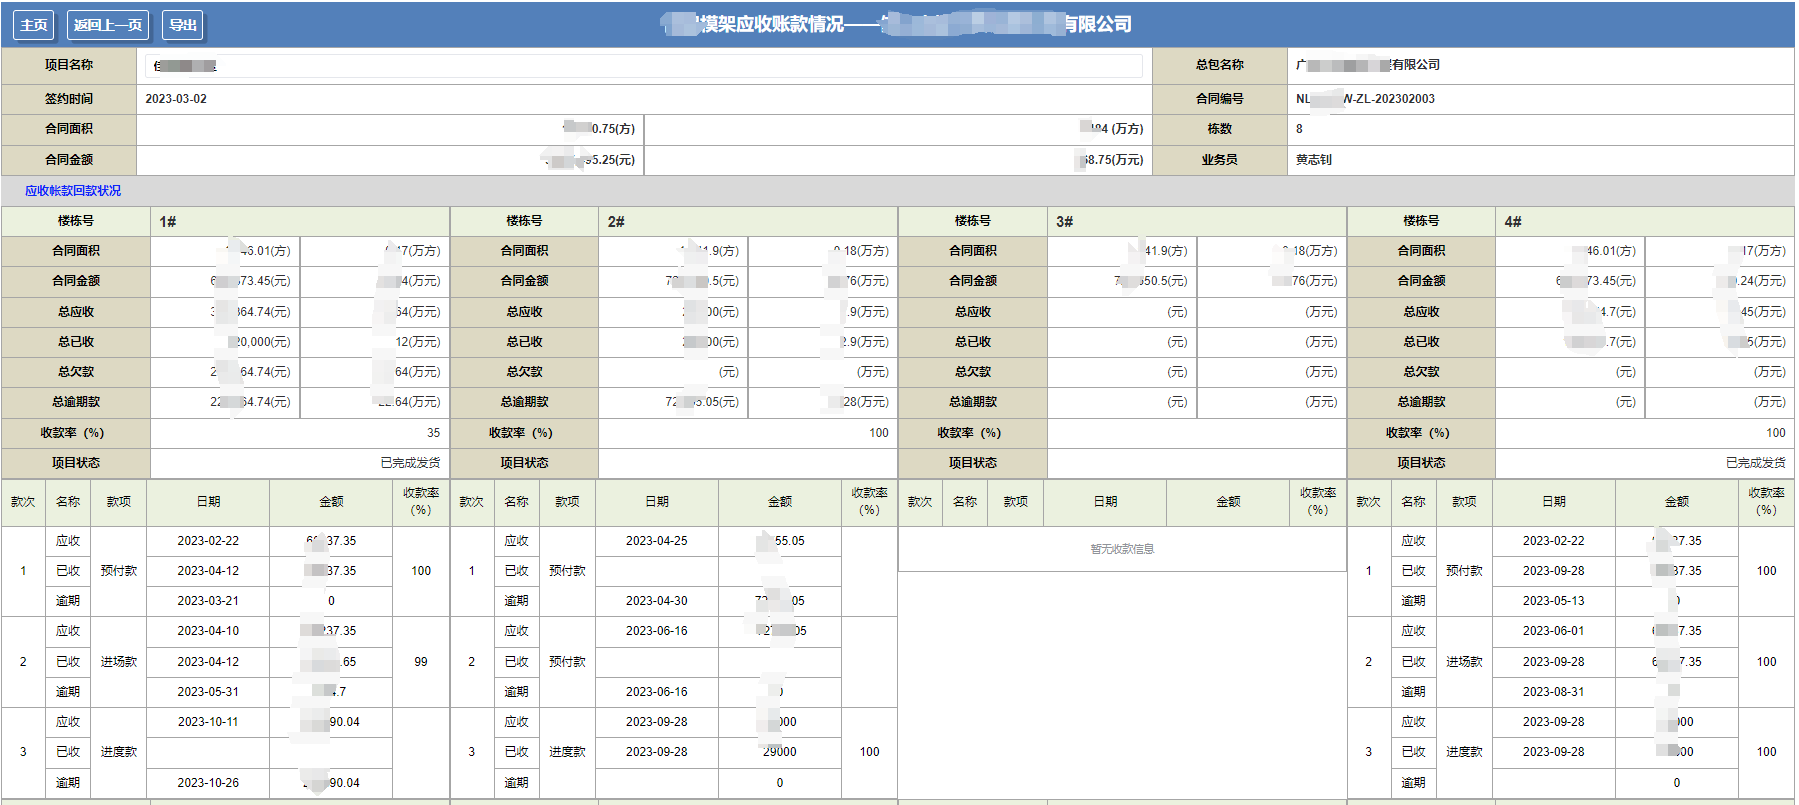The width and height of the screenshot is (1799, 805).
Task: Select the salesperson name 黄志钊
Action: click(x=1313, y=160)
